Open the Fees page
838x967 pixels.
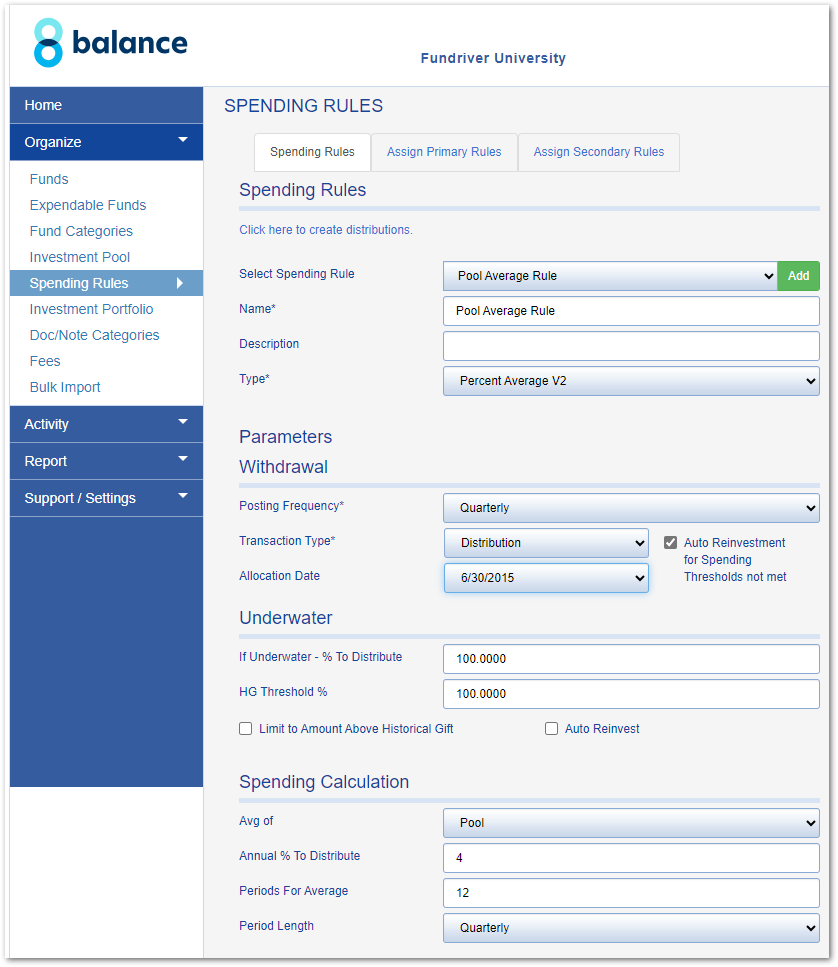(45, 361)
